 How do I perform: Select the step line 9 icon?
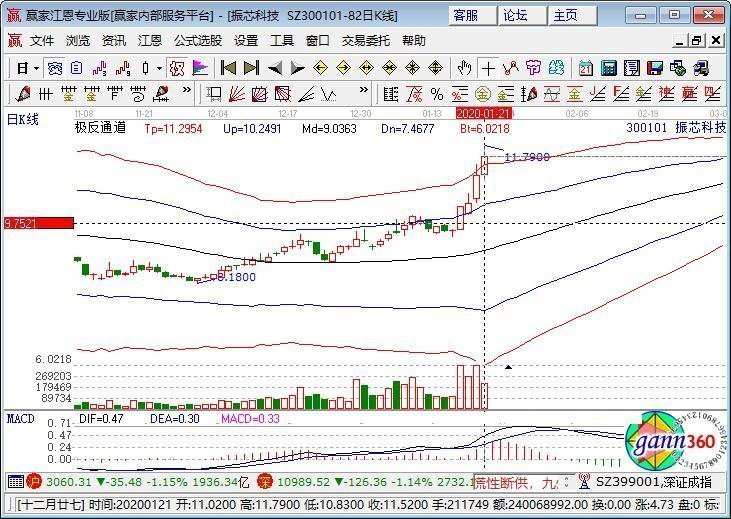click(x=123, y=69)
